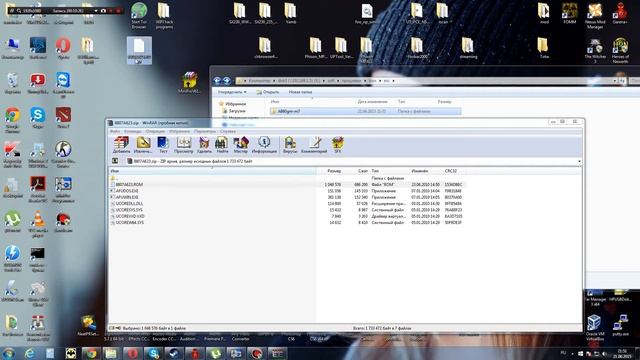The height and width of the screenshot is (360, 640).
Task: Select the UCOREW64.SYS row
Action: tap(287, 222)
